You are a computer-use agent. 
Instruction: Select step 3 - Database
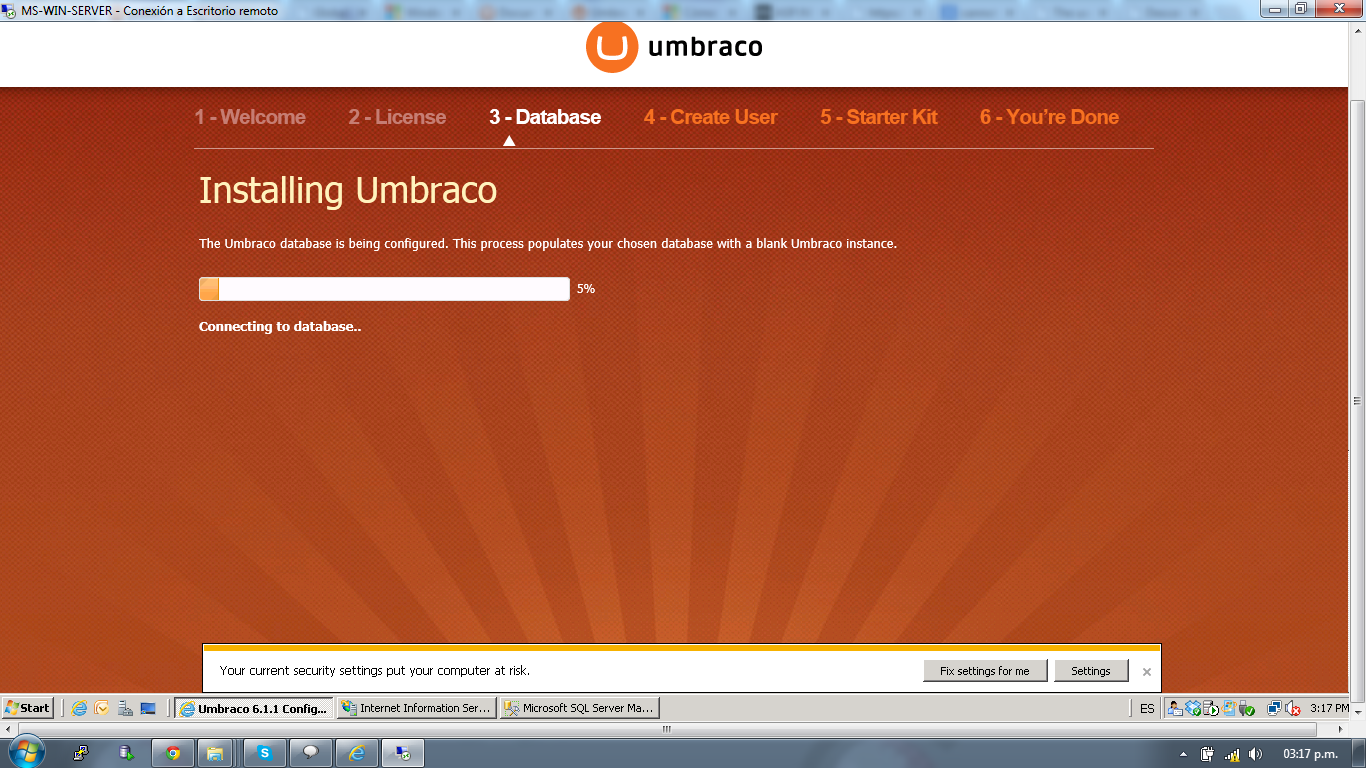point(545,117)
